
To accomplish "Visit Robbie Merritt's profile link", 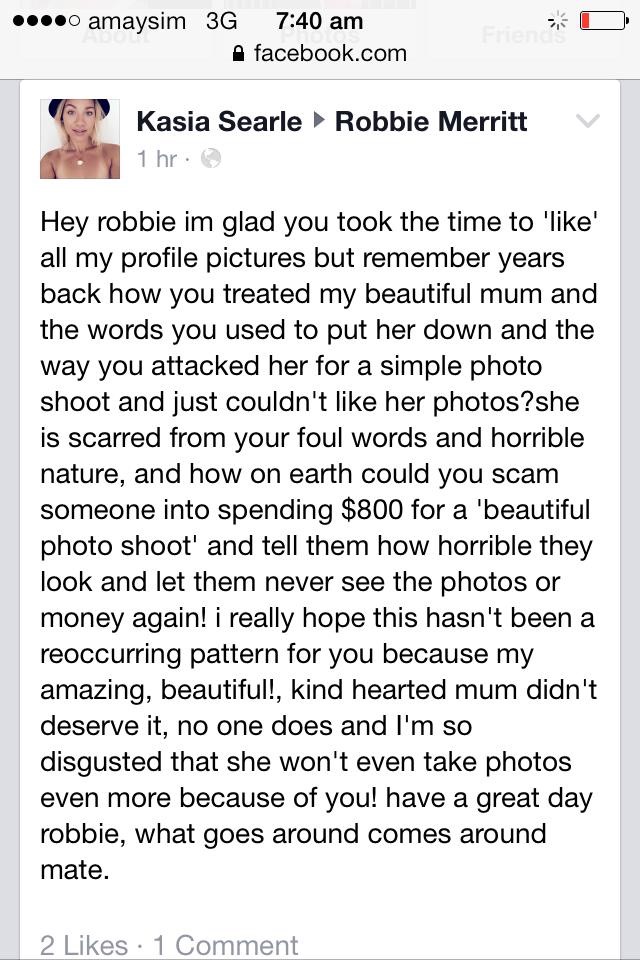I will (431, 122).
